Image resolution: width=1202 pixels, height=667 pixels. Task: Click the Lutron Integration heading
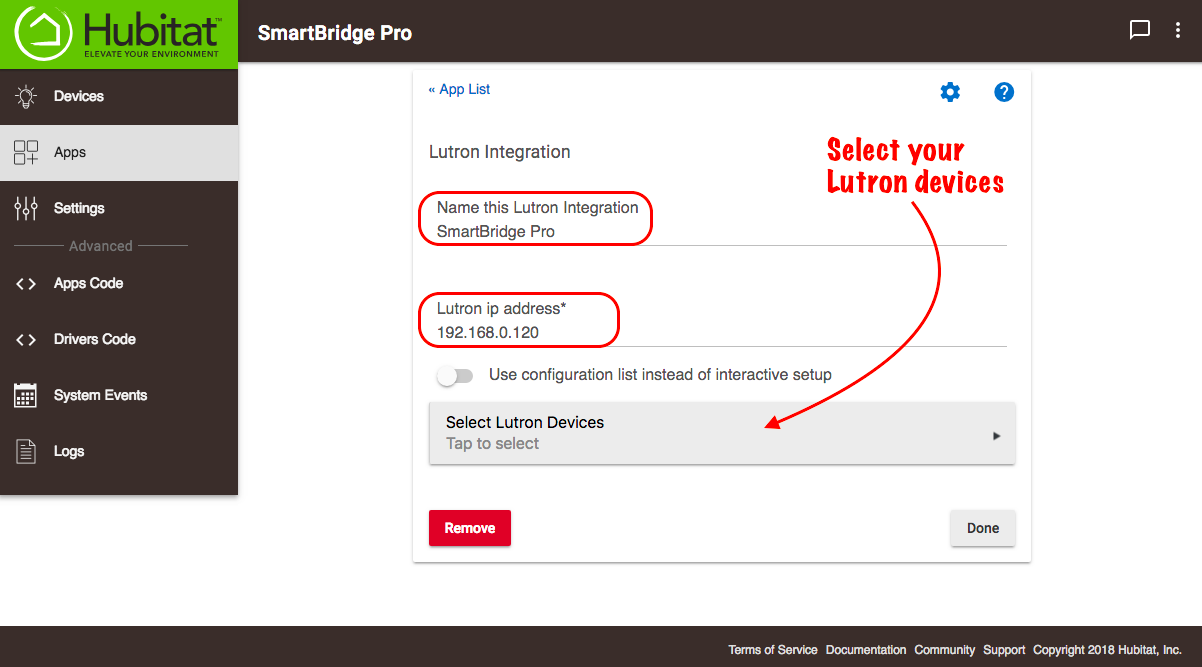(499, 152)
